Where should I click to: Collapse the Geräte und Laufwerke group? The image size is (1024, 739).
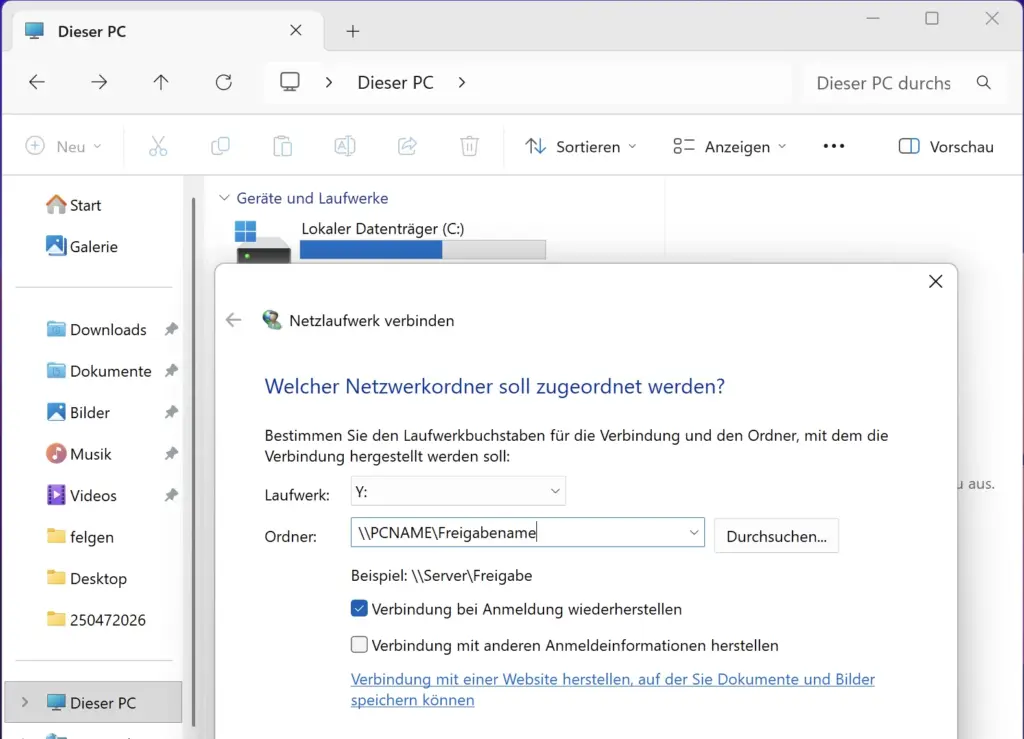pyautogui.click(x=224, y=198)
